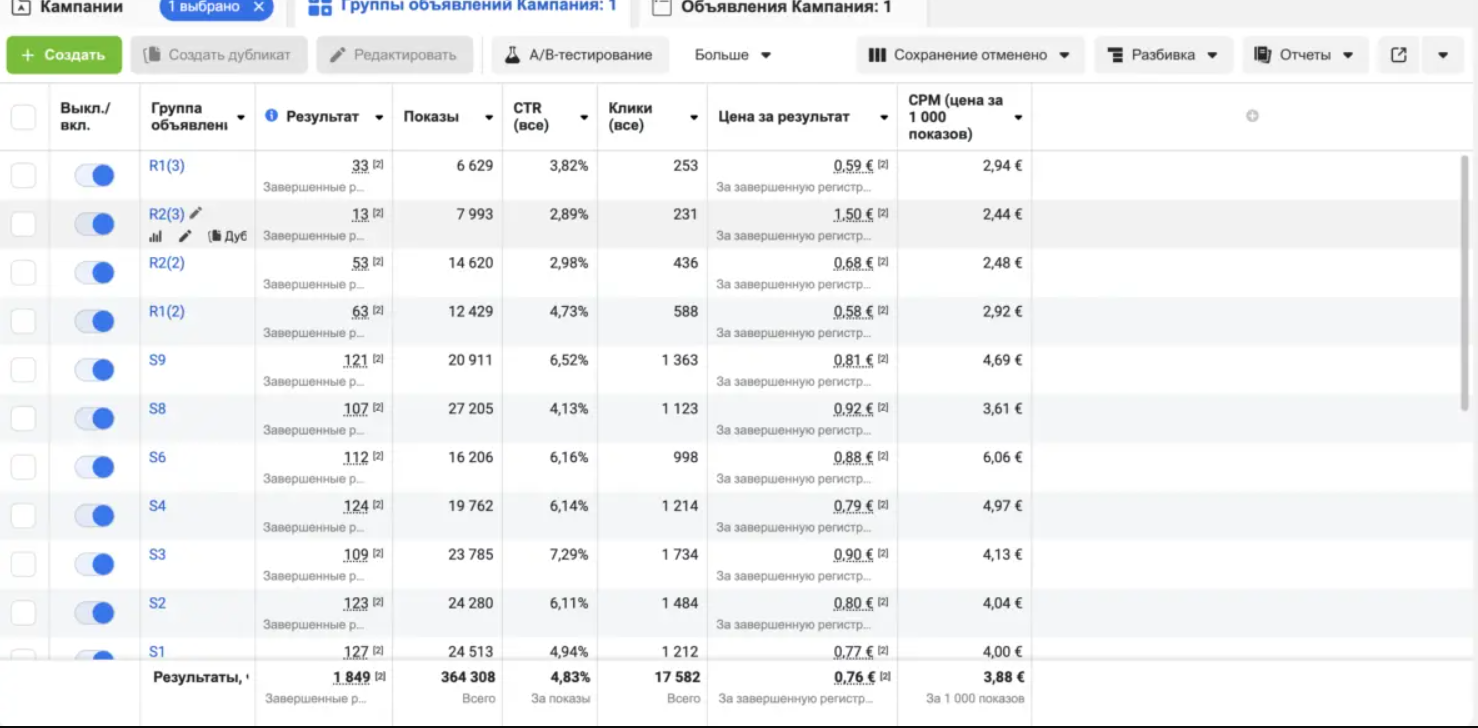Image resolution: width=1478 pixels, height=728 pixels.
Task: Click the impressions value 14 620
Action: click(x=470, y=263)
